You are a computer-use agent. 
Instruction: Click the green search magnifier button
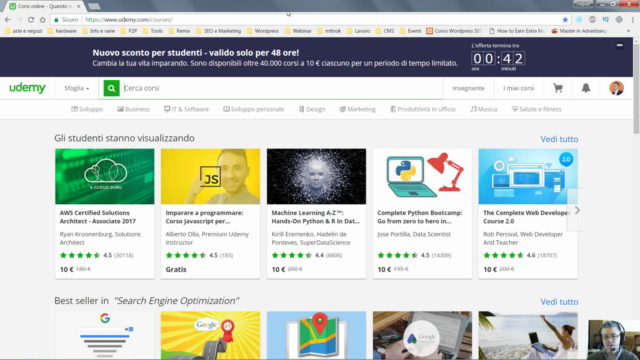tap(111, 88)
